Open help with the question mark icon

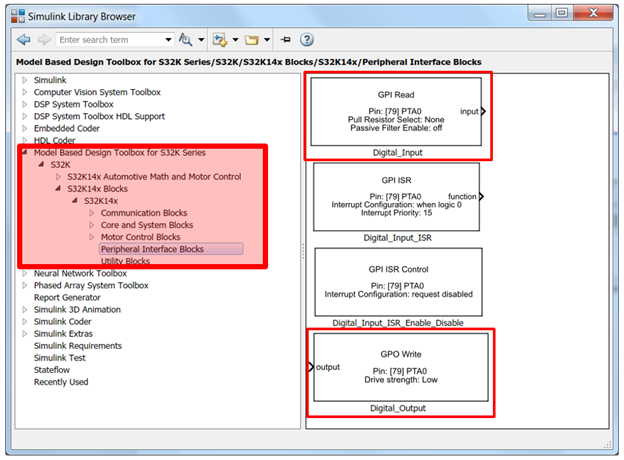click(306, 39)
